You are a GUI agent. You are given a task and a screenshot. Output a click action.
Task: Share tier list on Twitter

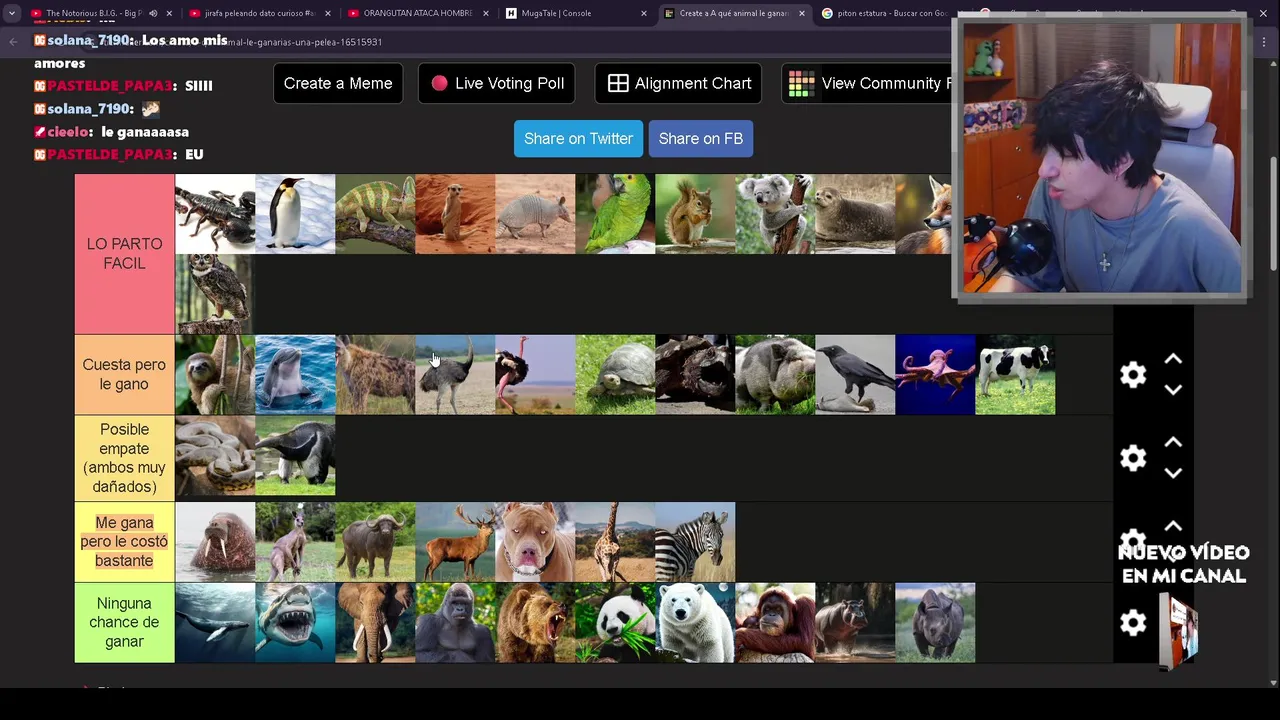(578, 138)
